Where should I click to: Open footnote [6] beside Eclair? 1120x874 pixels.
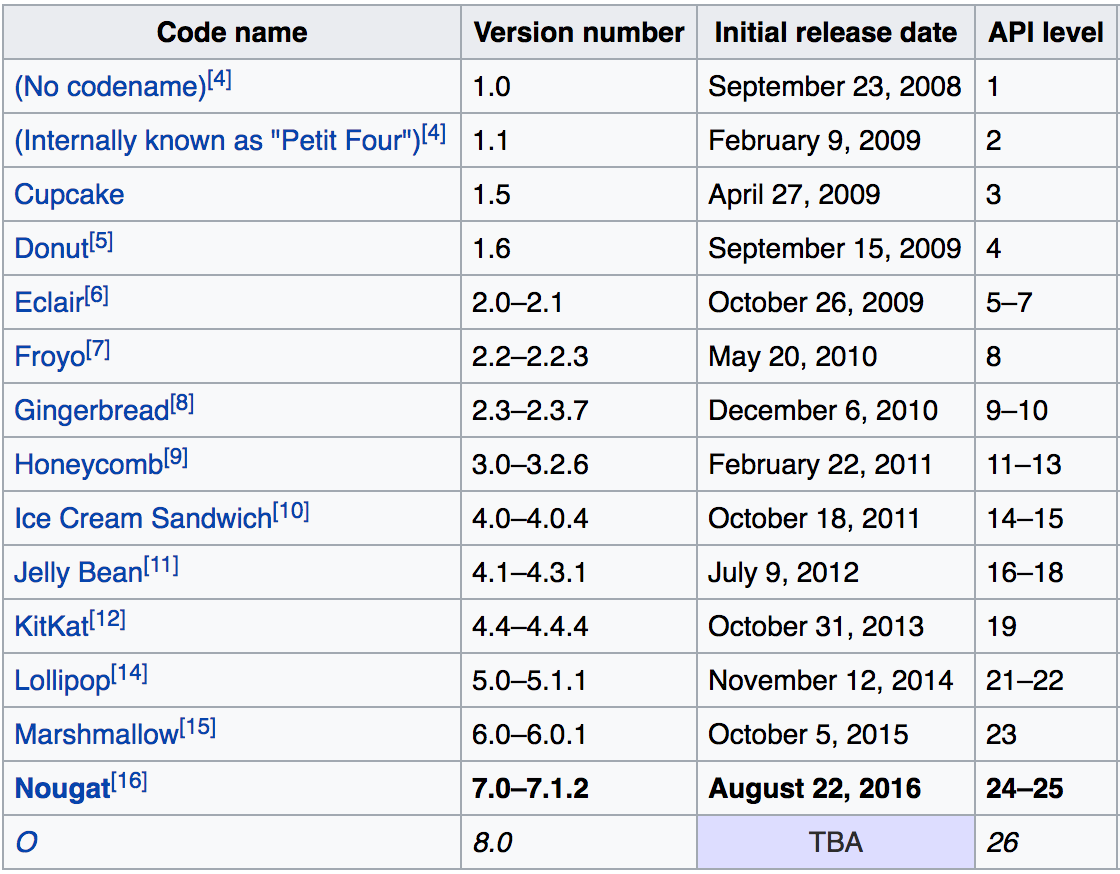(96, 296)
